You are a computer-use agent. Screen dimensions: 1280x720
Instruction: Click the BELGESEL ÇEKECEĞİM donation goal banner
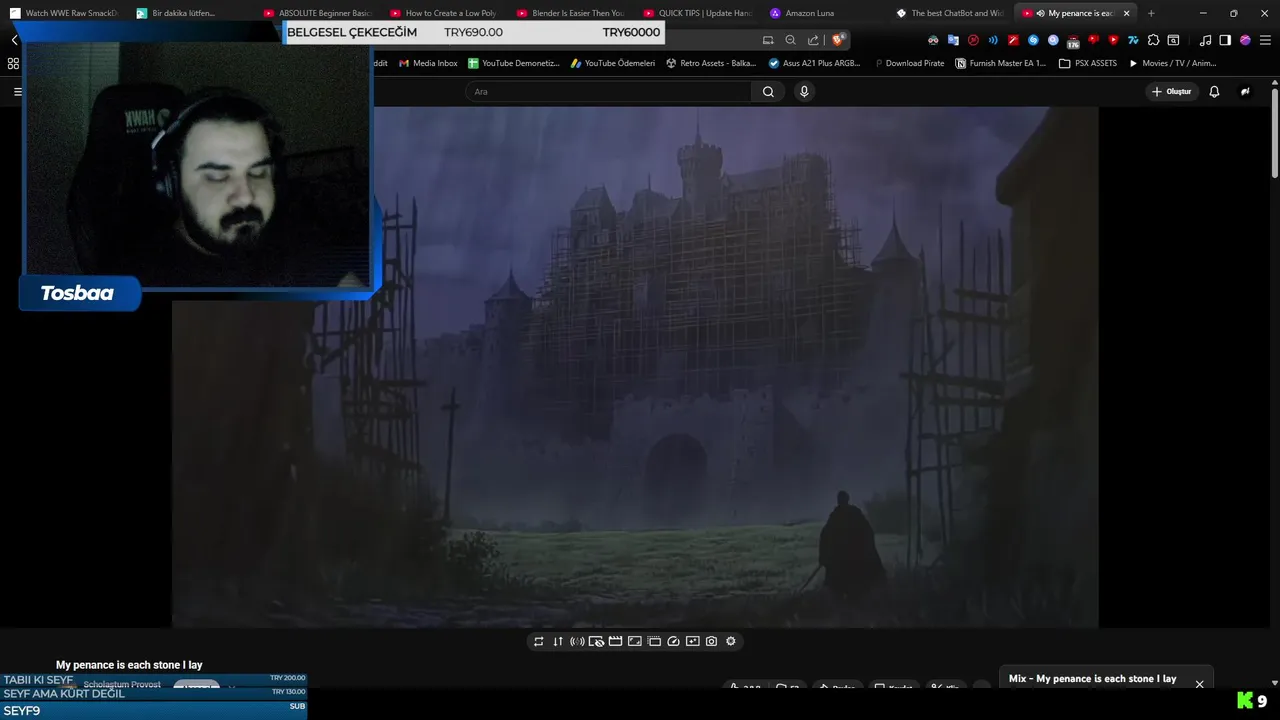click(473, 32)
